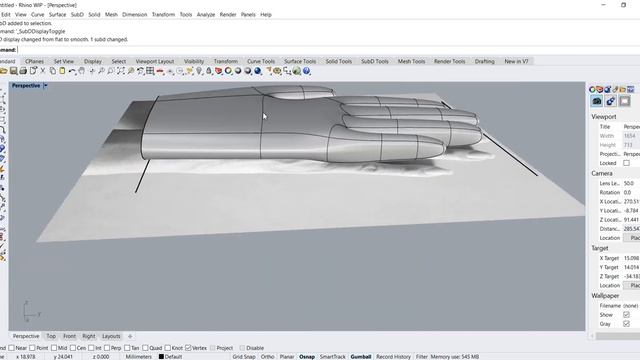
Task: Toggle the Locked viewport checkbox
Action: pyautogui.click(x=626, y=163)
